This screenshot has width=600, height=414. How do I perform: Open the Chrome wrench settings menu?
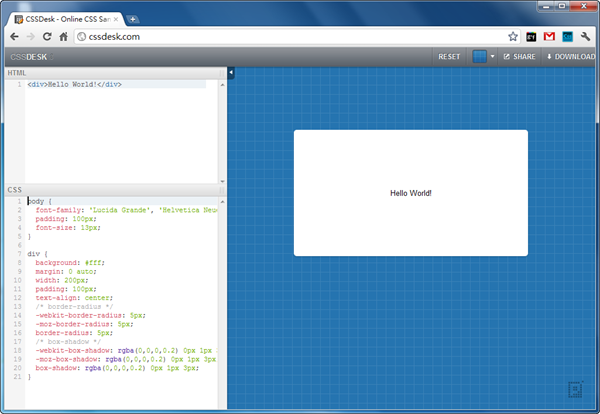[x=587, y=36]
